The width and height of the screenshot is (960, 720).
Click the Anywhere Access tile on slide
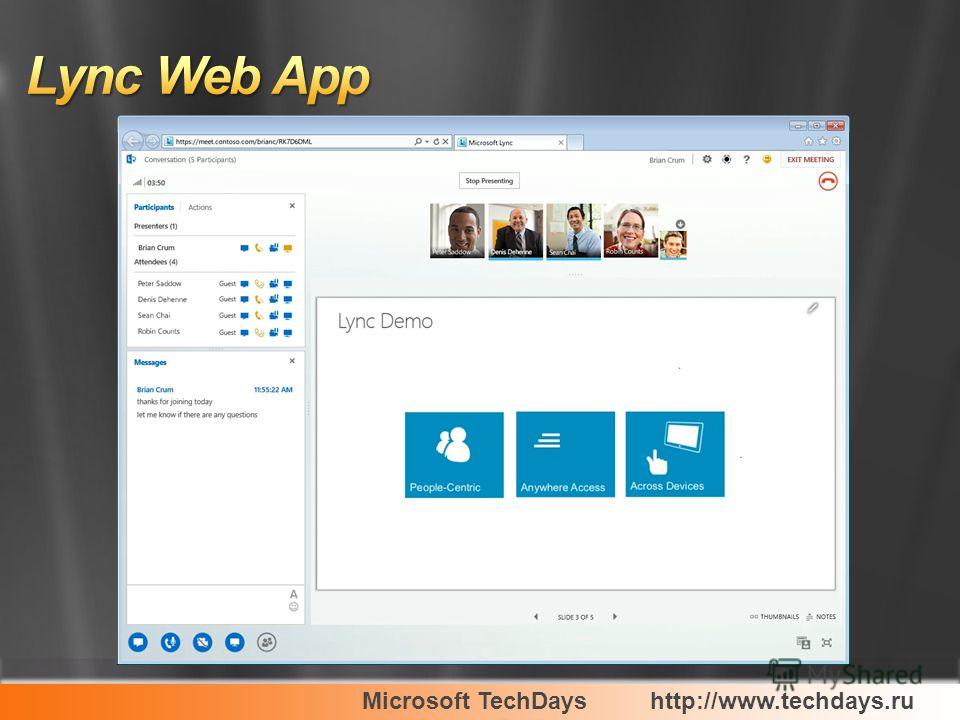[565, 454]
